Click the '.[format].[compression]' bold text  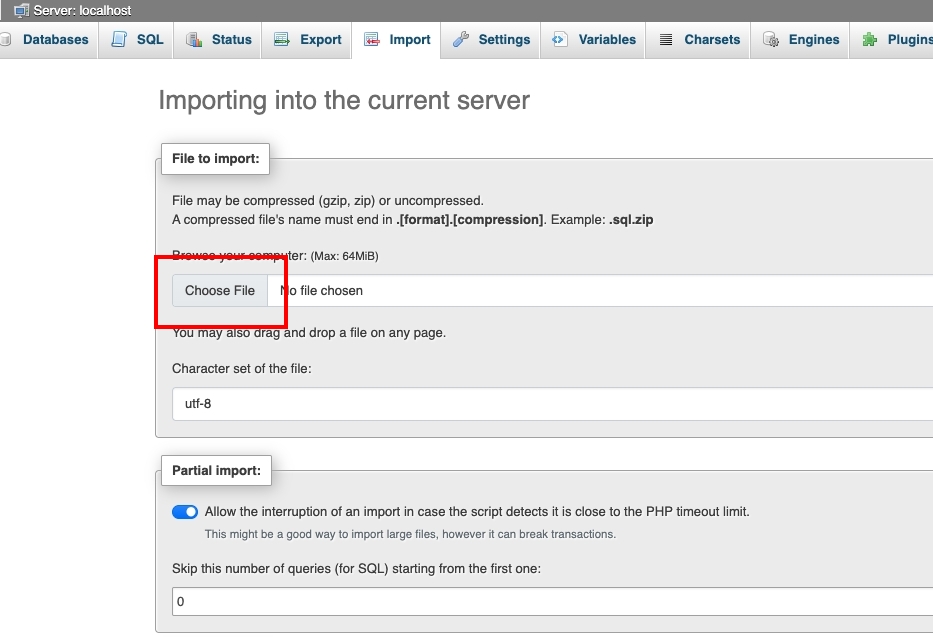point(469,219)
